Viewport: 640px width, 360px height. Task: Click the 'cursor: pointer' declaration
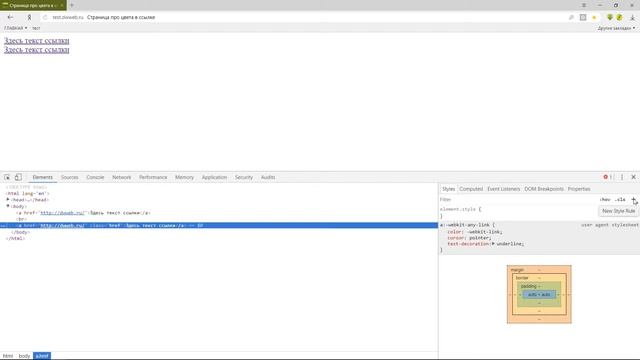pyautogui.click(x=469, y=238)
